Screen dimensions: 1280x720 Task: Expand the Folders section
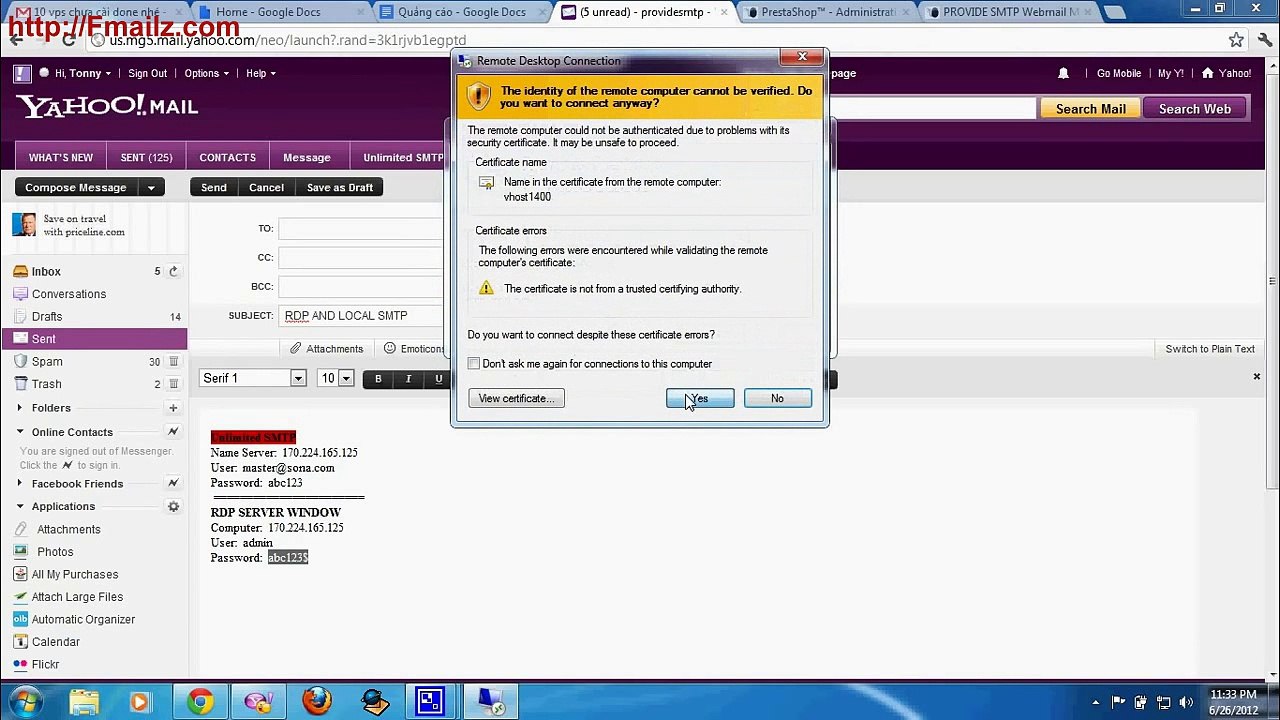pyautogui.click(x=20, y=408)
